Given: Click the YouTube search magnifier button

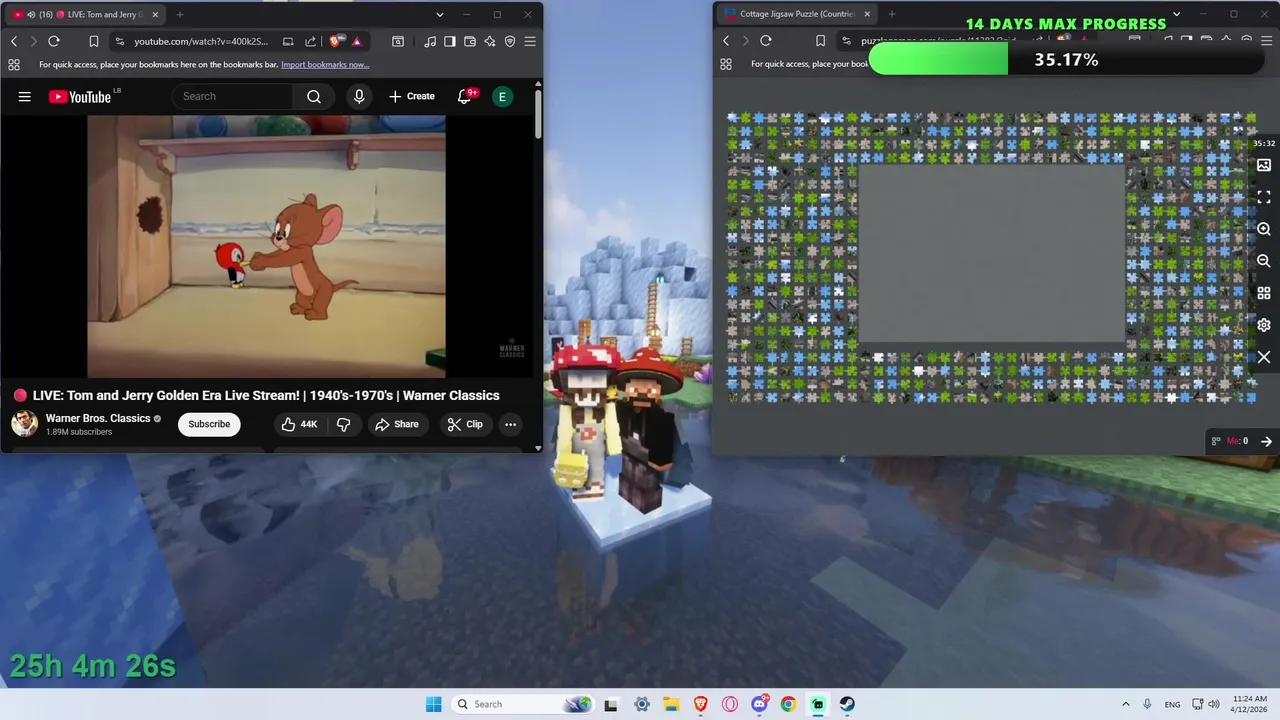Looking at the screenshot, I should (314, 97).
